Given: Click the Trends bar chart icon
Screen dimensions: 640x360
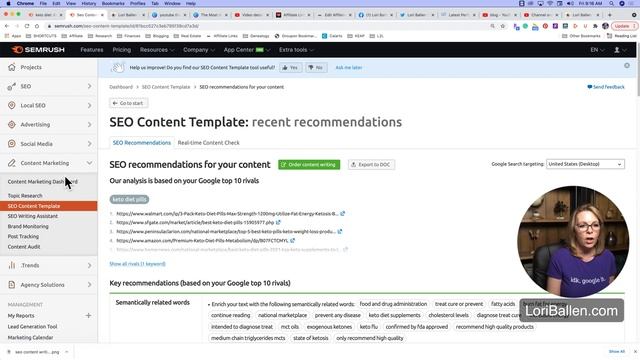Looking at the screenshot, I should (12, 265).
